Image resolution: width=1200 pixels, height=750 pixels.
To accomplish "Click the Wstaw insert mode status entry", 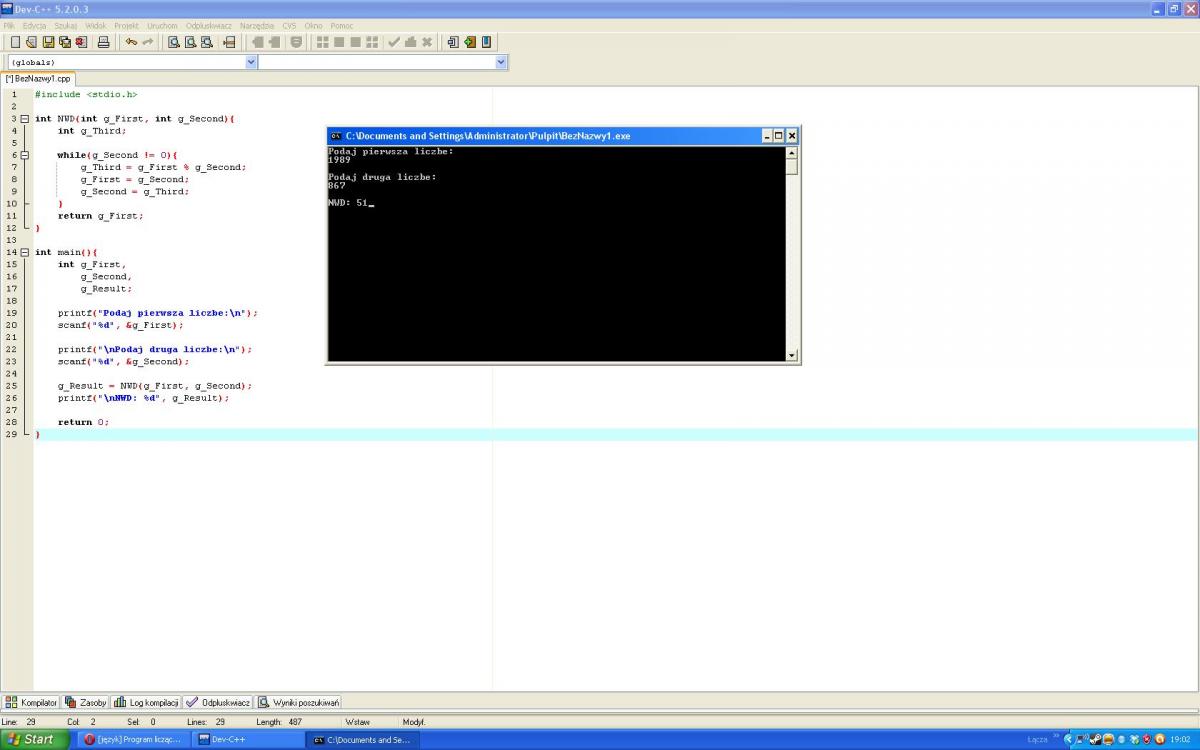I will [357, 722].
